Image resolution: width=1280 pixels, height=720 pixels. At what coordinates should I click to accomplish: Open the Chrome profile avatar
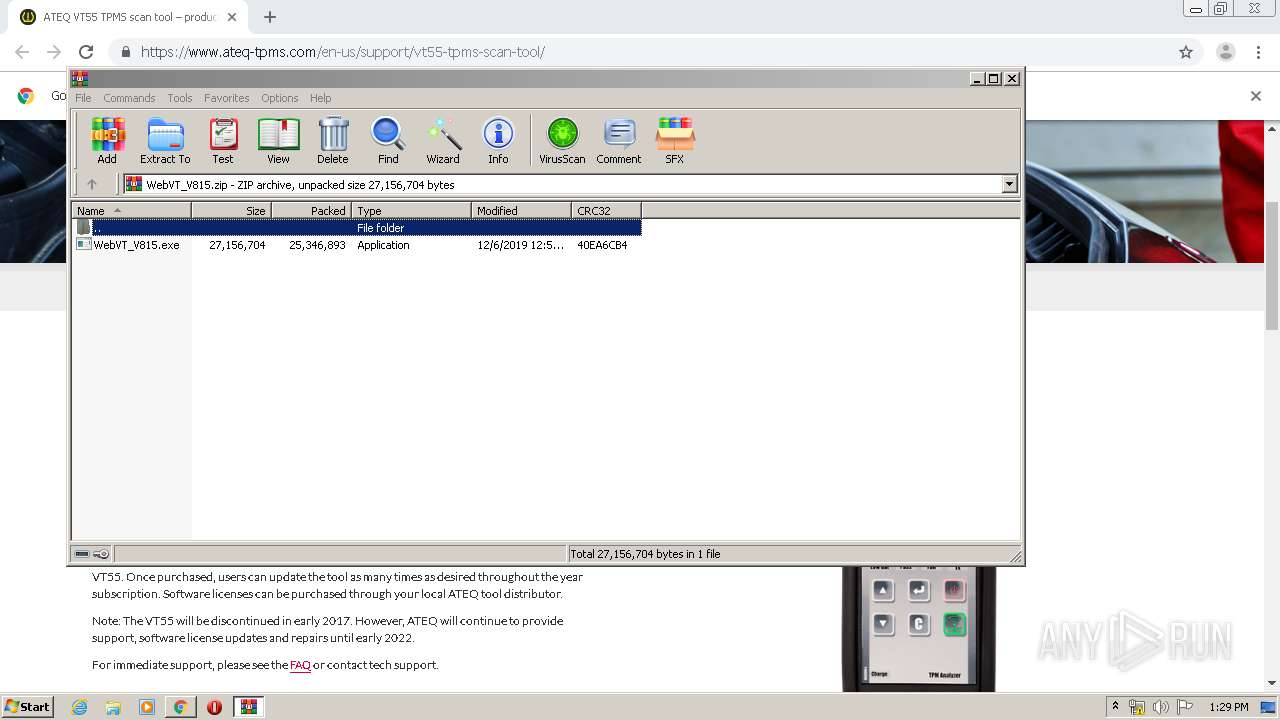1225,52
